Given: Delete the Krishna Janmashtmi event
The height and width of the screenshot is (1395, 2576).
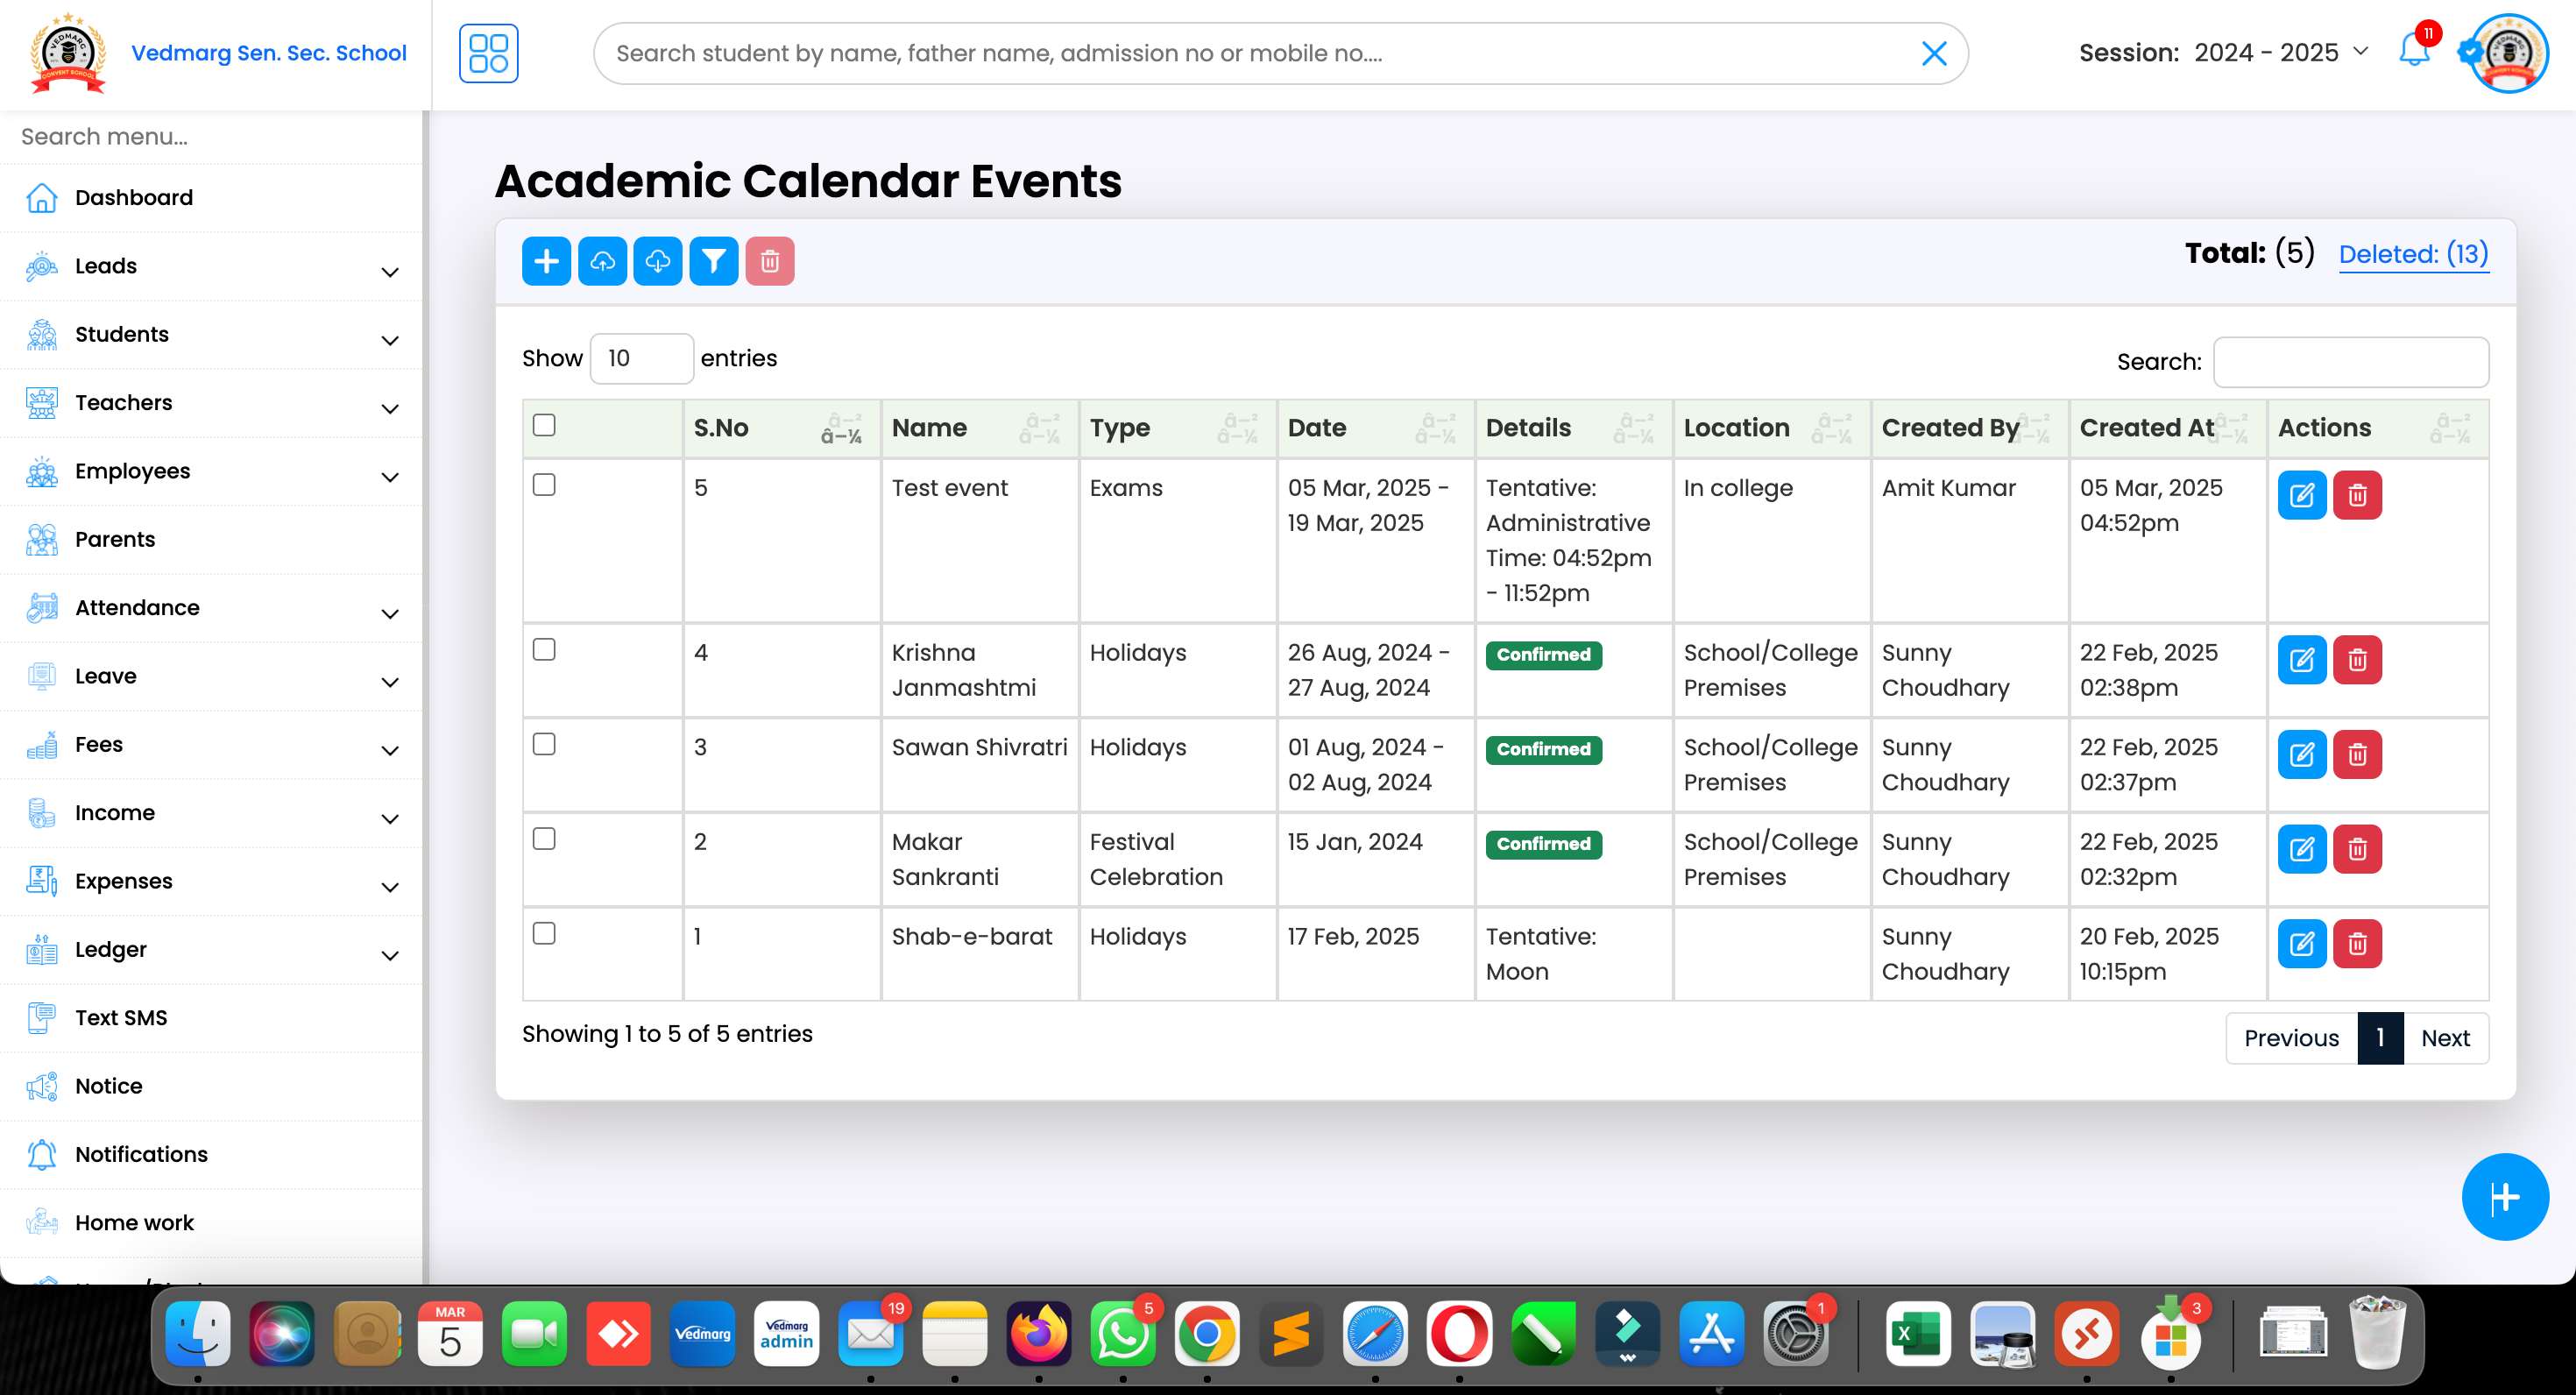Looking at the screenshot, I should [2357, 660].
